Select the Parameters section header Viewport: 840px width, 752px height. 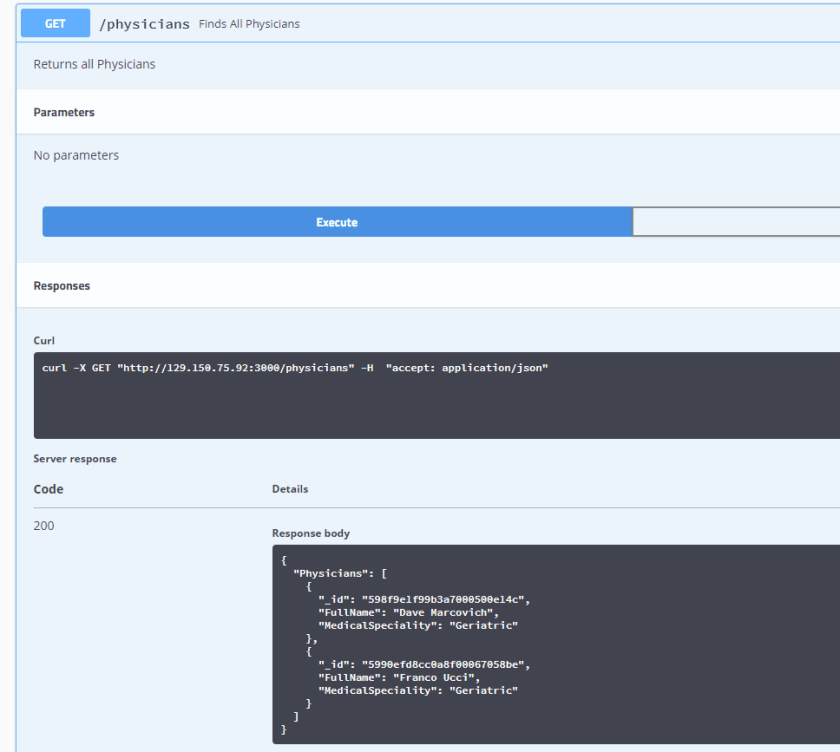[x=64, y=112]
